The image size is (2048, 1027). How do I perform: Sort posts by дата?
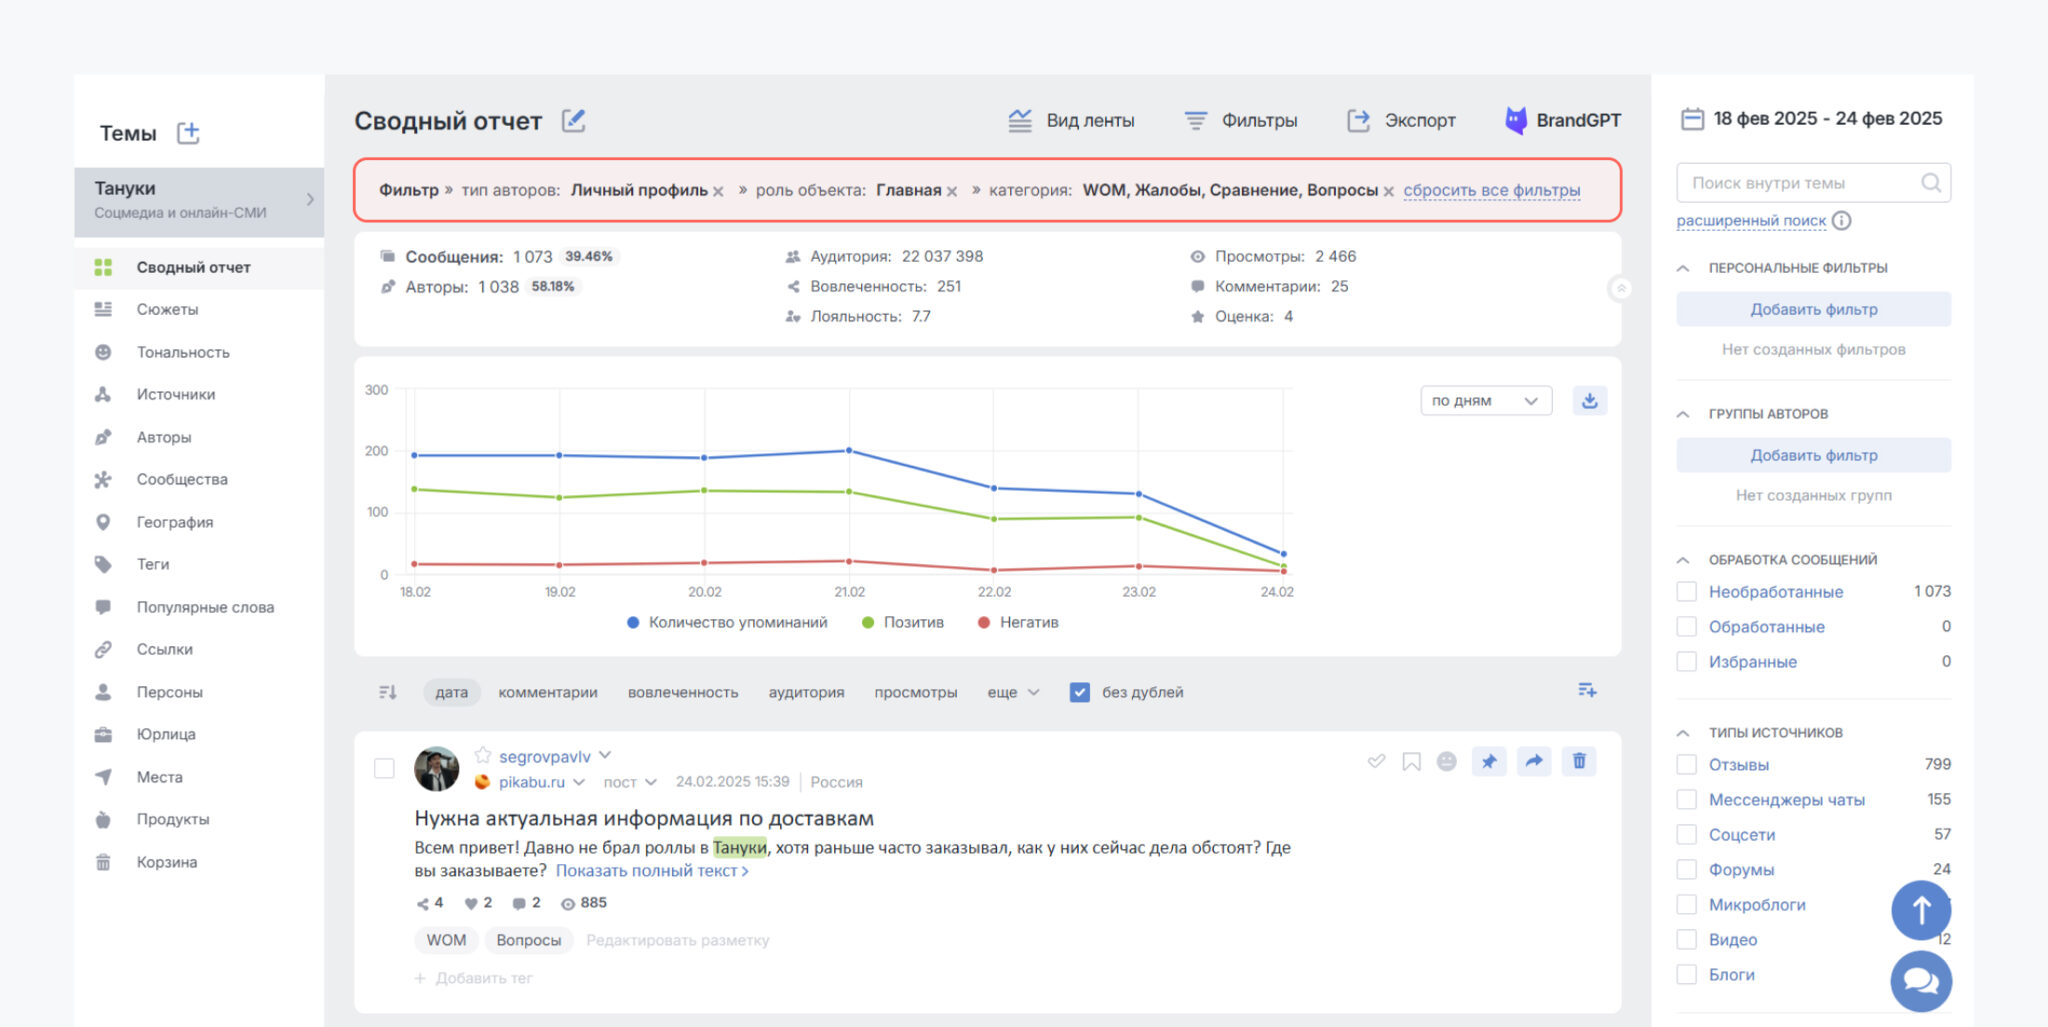451,692
